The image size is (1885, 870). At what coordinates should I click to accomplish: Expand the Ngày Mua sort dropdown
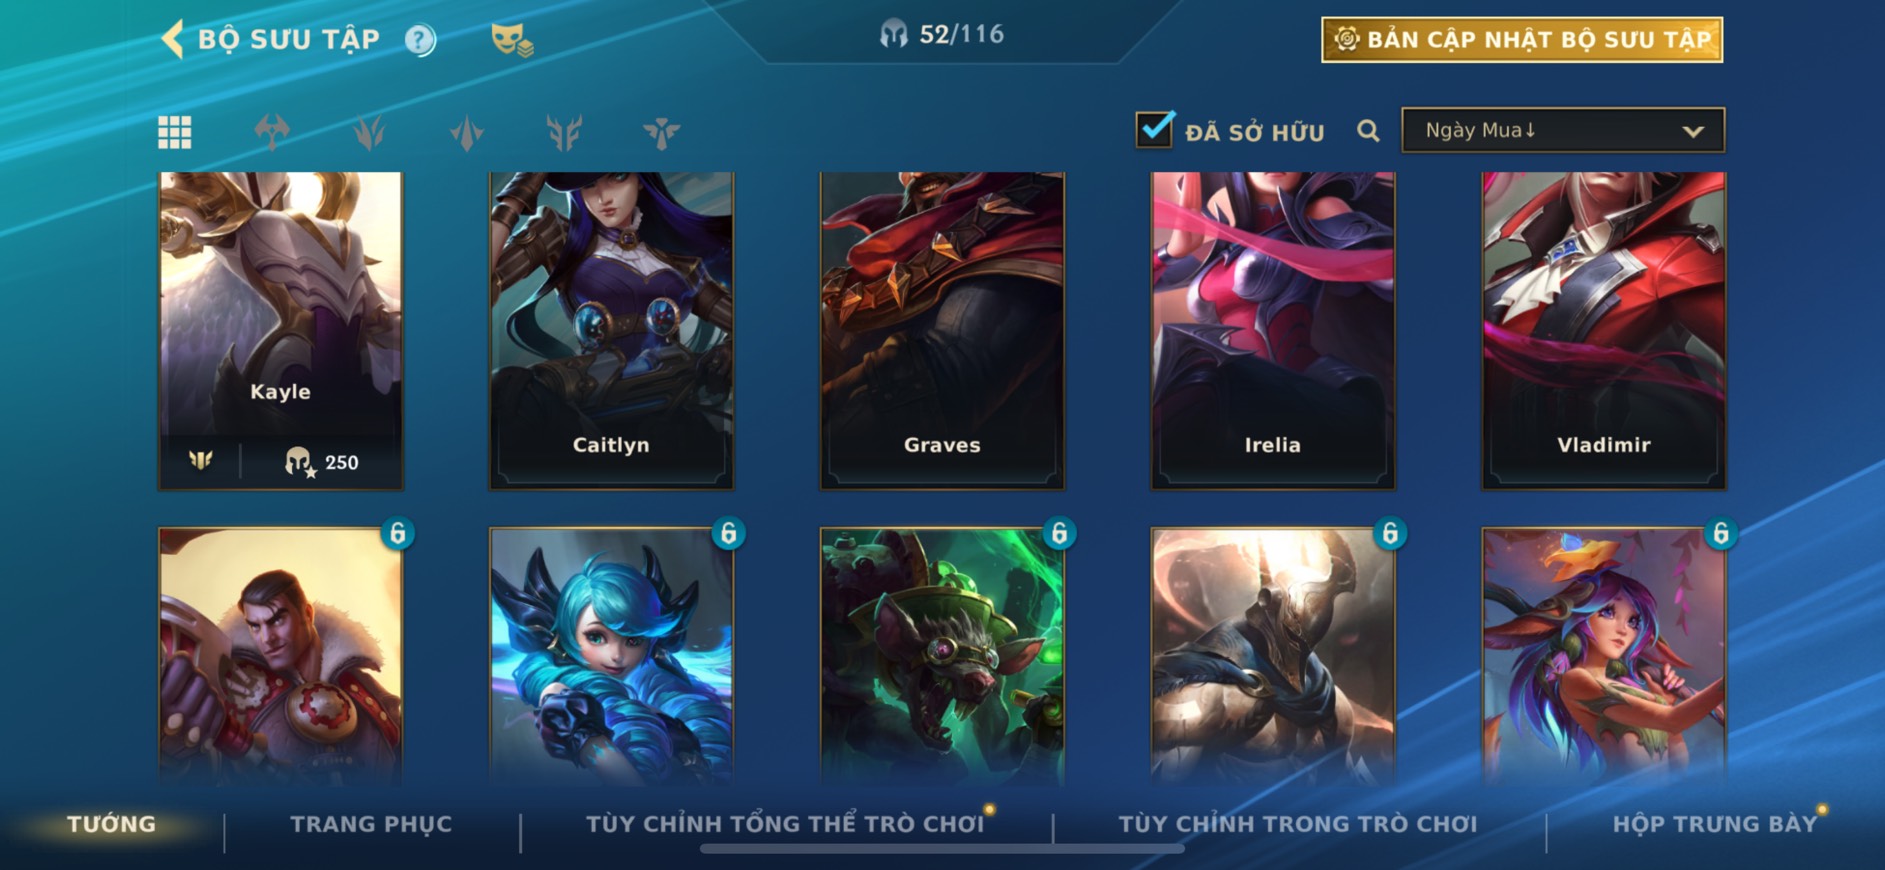point(1563,130)
